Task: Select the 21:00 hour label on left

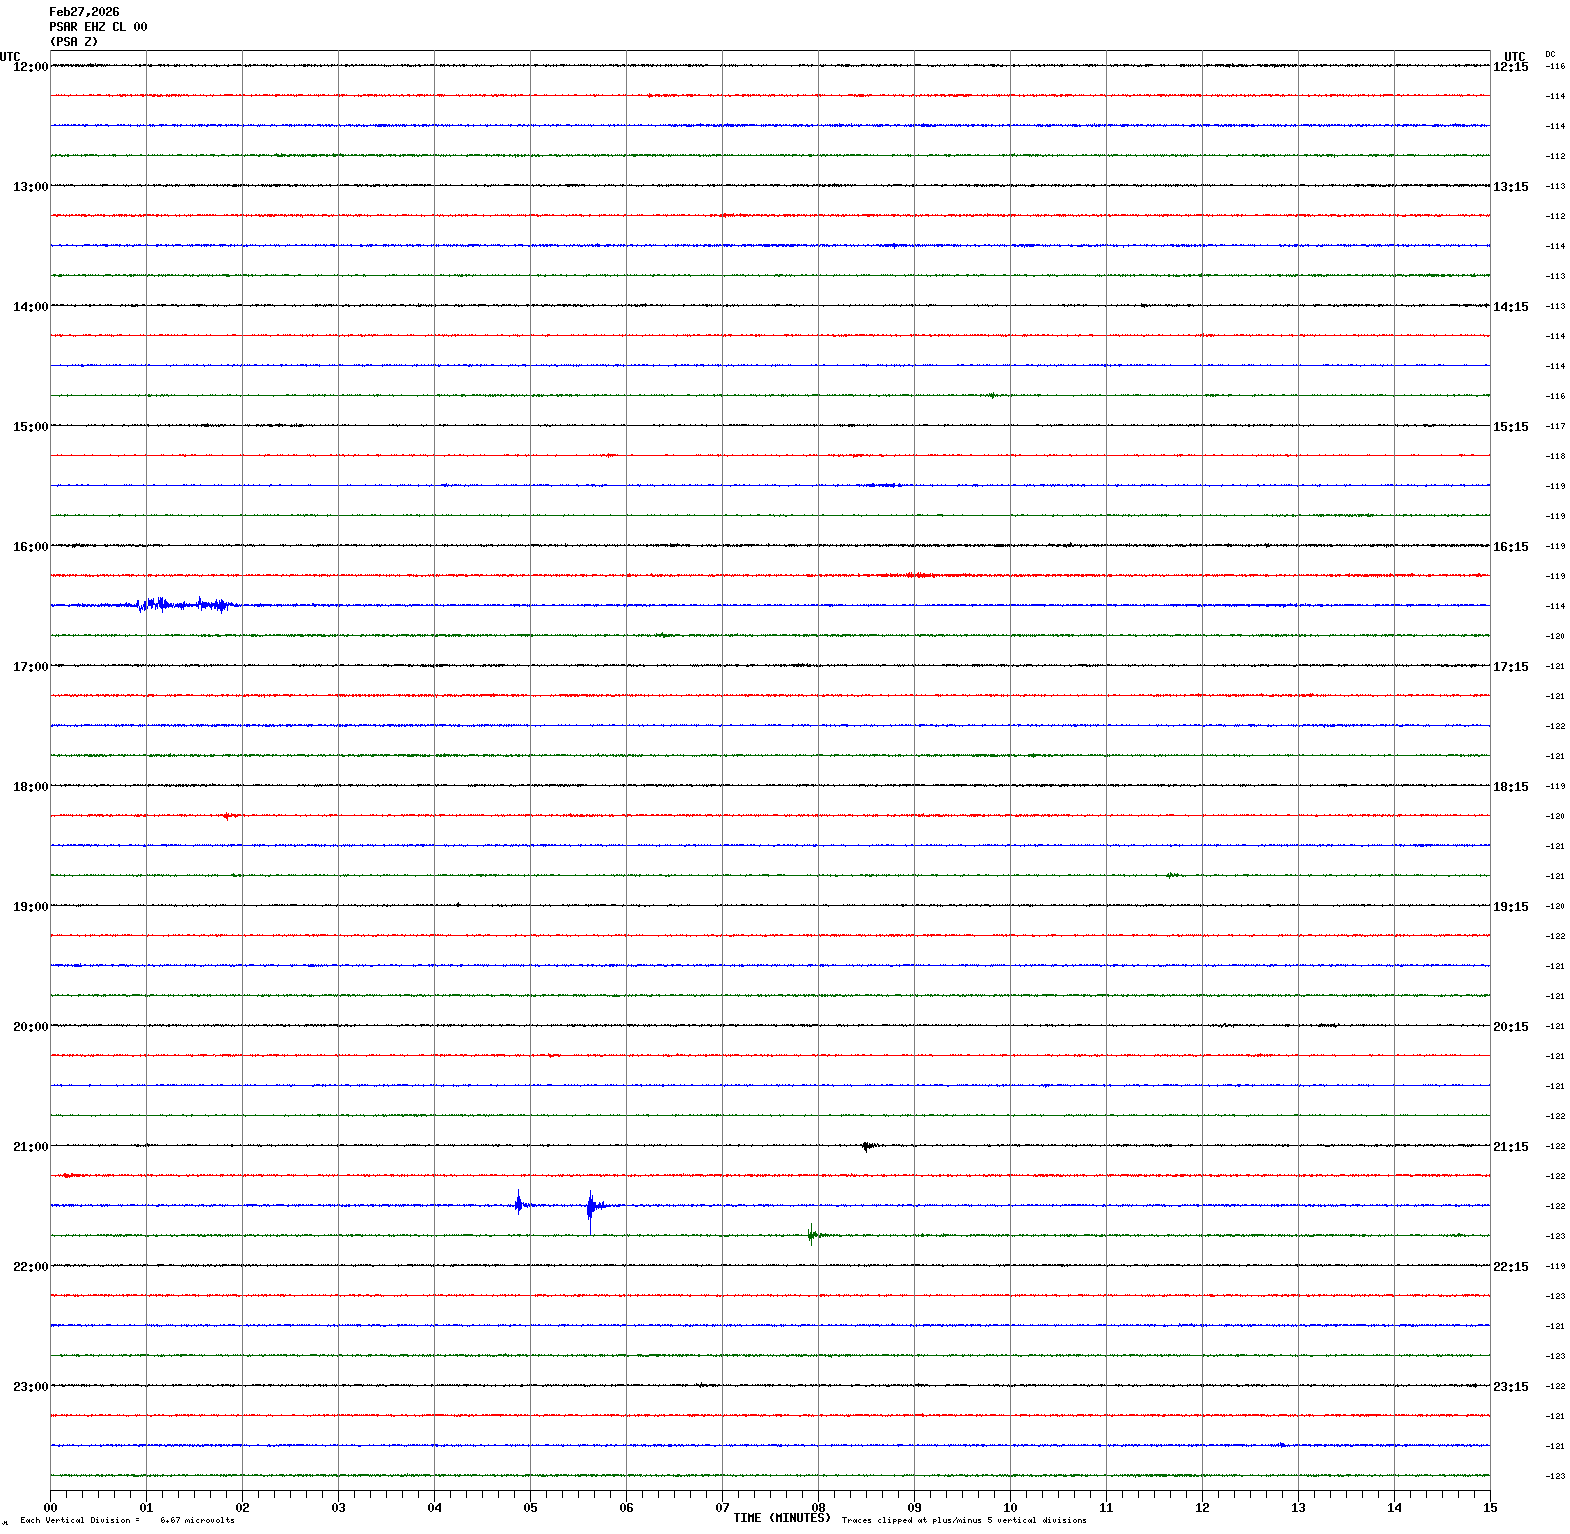Action: pos(30,1147)
